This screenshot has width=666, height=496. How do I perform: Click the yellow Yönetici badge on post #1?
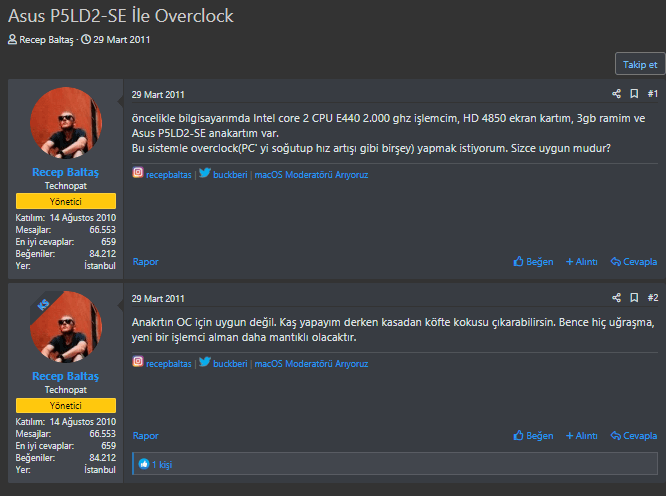[x=66, y=201]
